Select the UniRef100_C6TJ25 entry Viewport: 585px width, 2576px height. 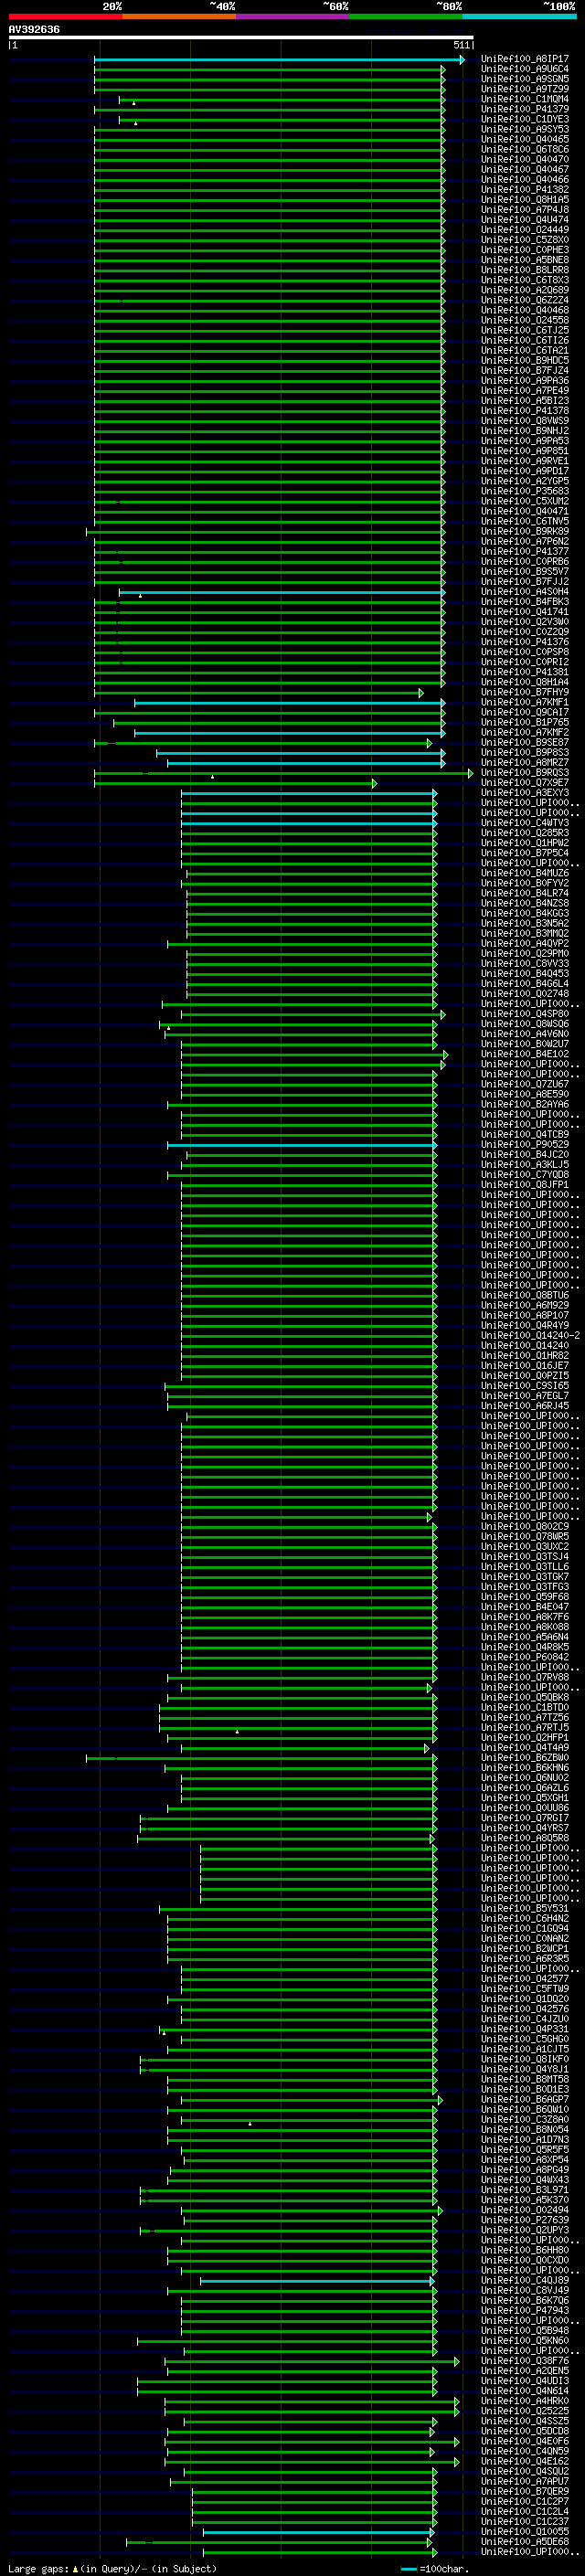524,330
